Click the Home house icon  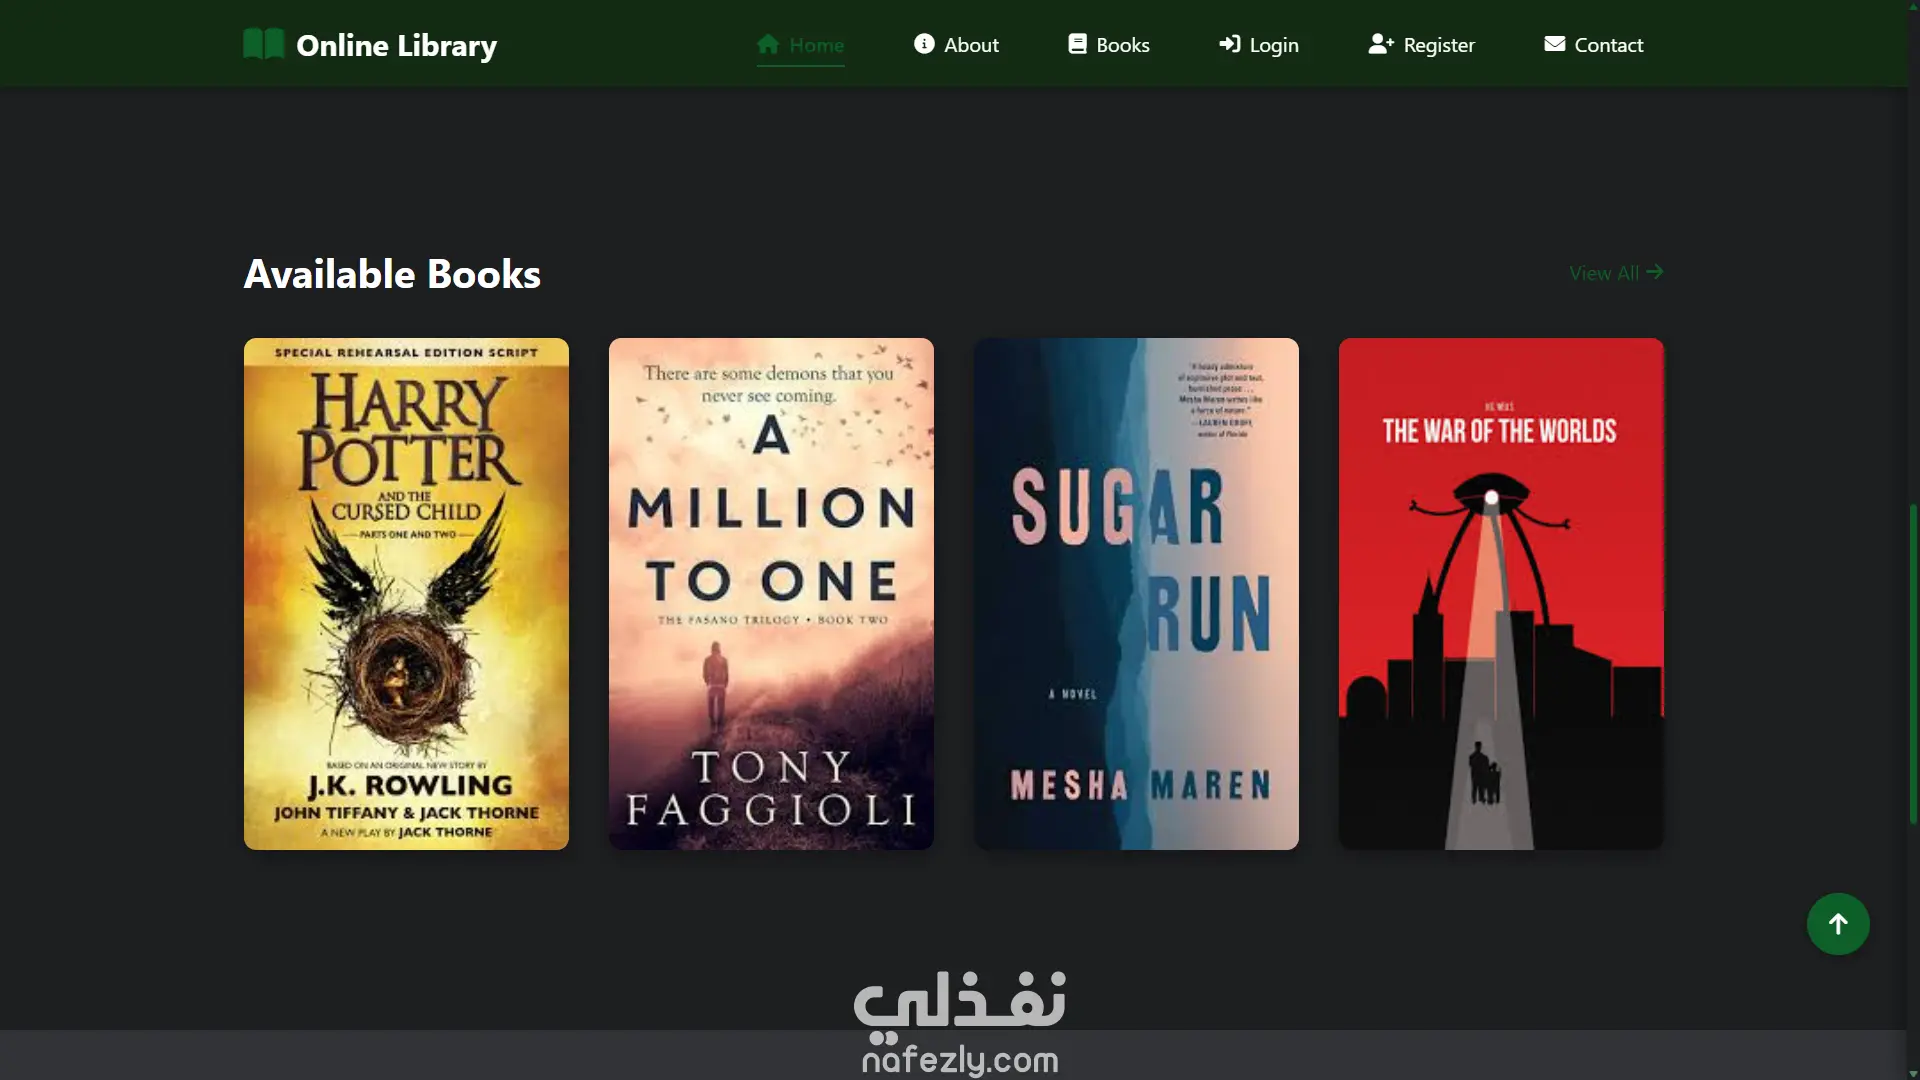(768, 44)
